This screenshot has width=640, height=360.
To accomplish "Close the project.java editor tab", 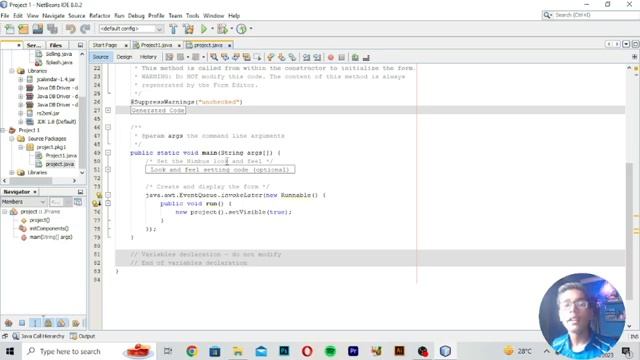I will (x=230, y=45).
